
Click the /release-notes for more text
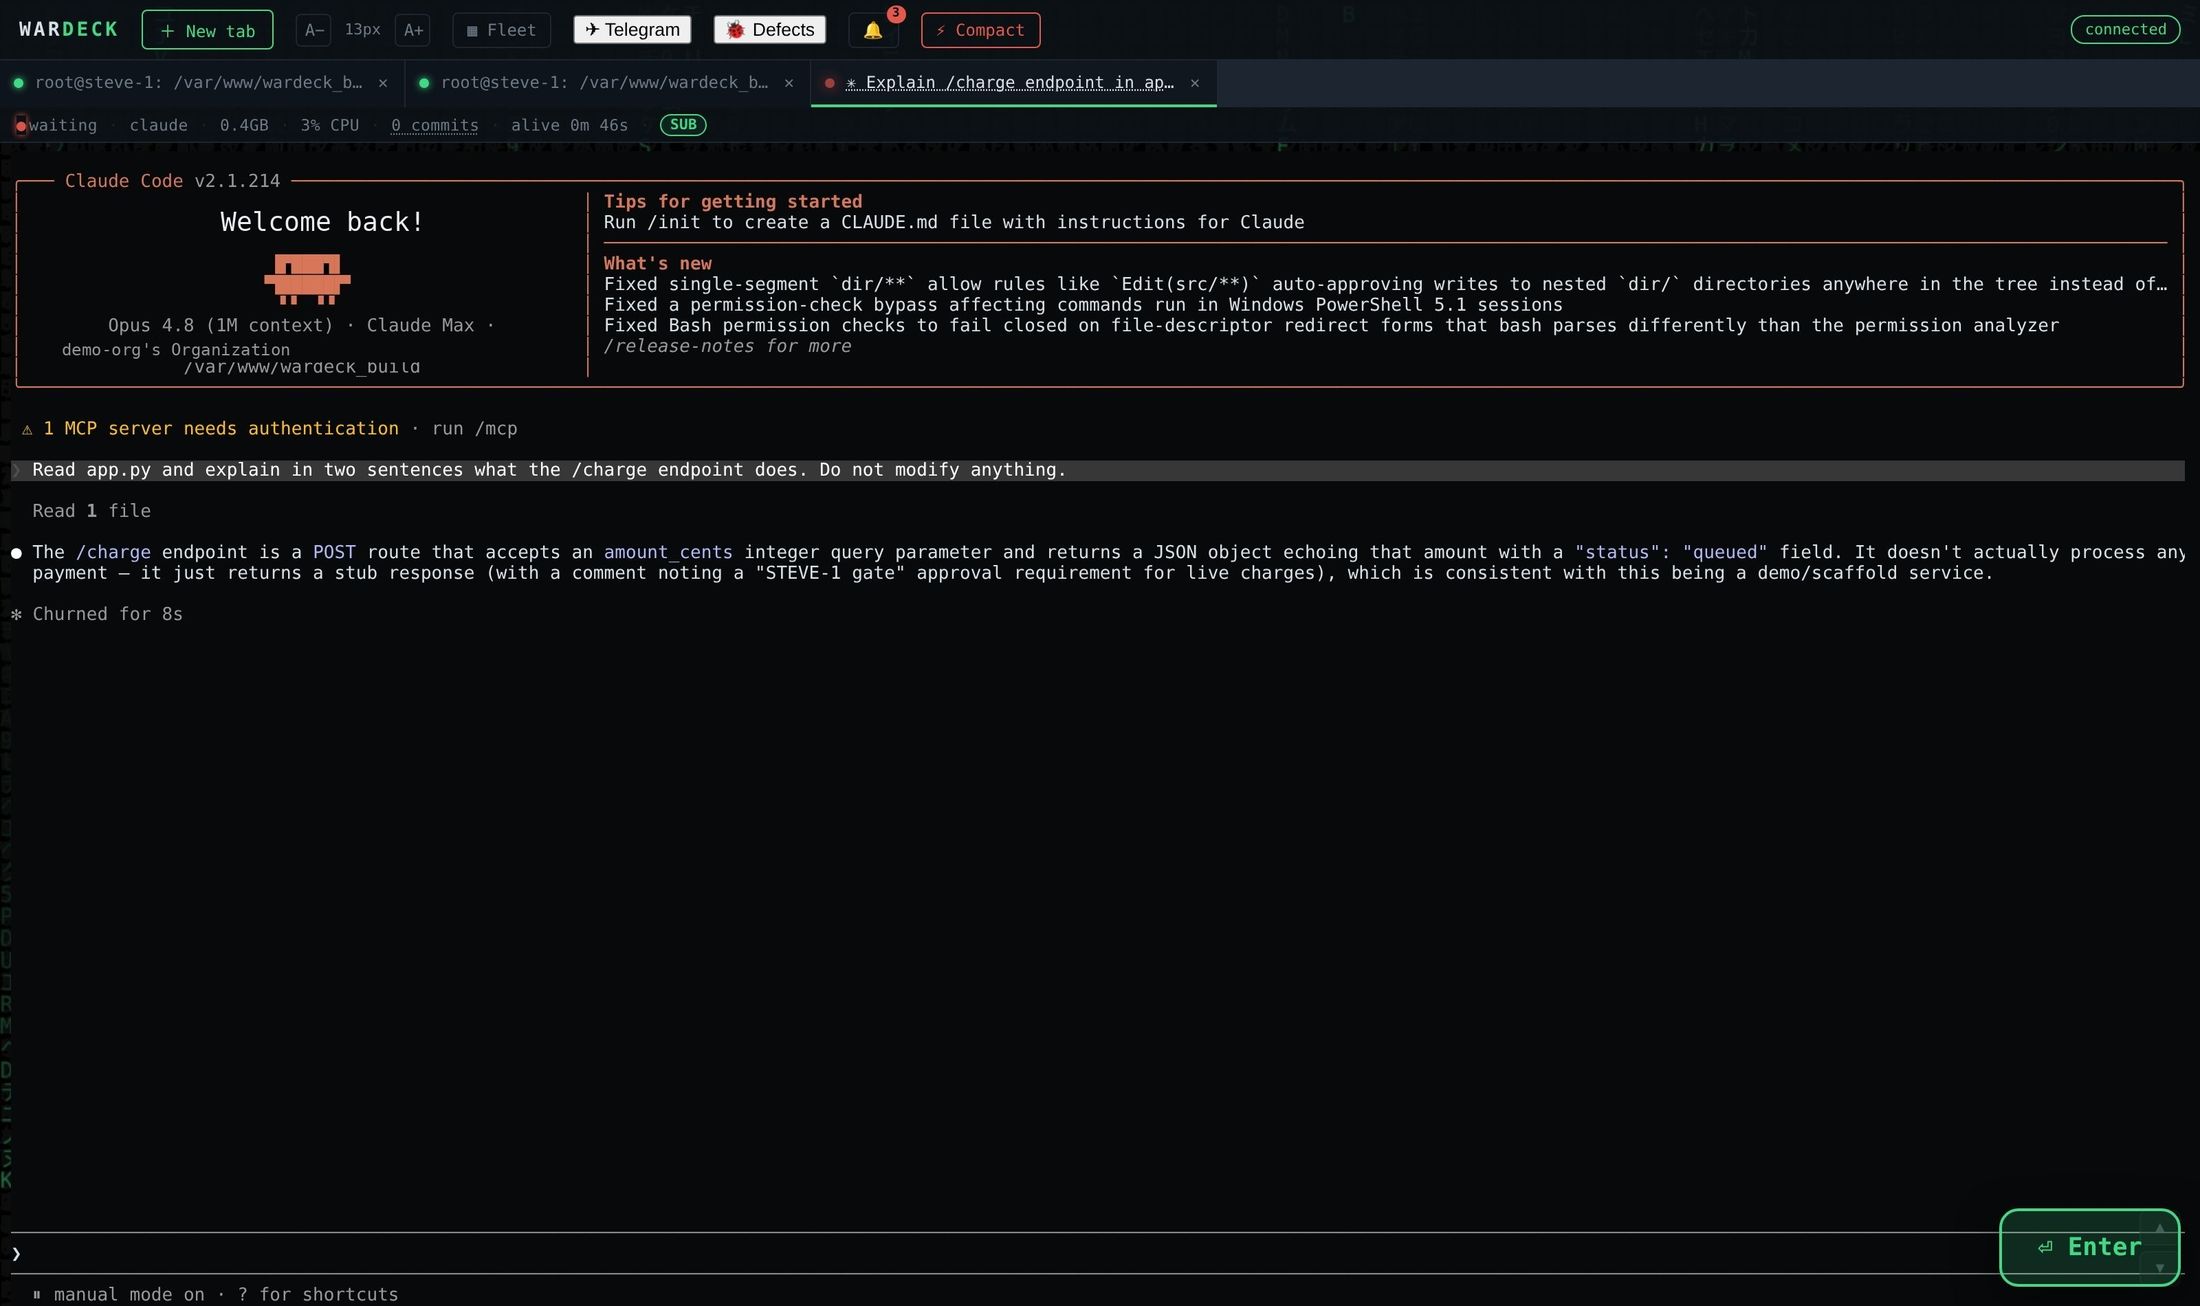pos(727,346)
